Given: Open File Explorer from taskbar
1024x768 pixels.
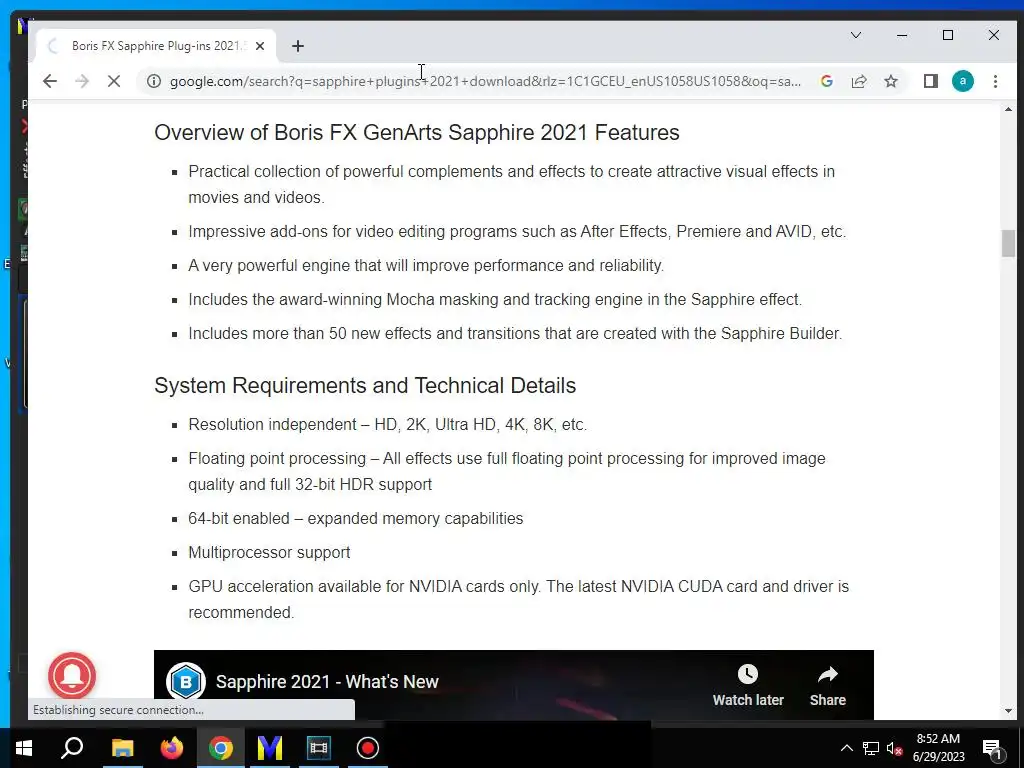Looking at the screenshot, I should 122,748.
